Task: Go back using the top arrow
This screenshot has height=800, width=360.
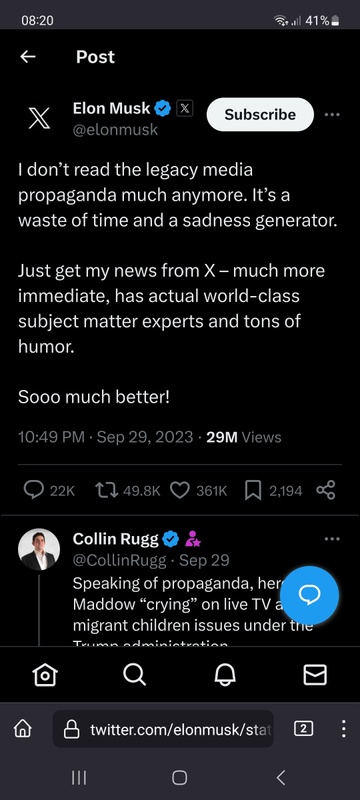Action: pos(28,57)
